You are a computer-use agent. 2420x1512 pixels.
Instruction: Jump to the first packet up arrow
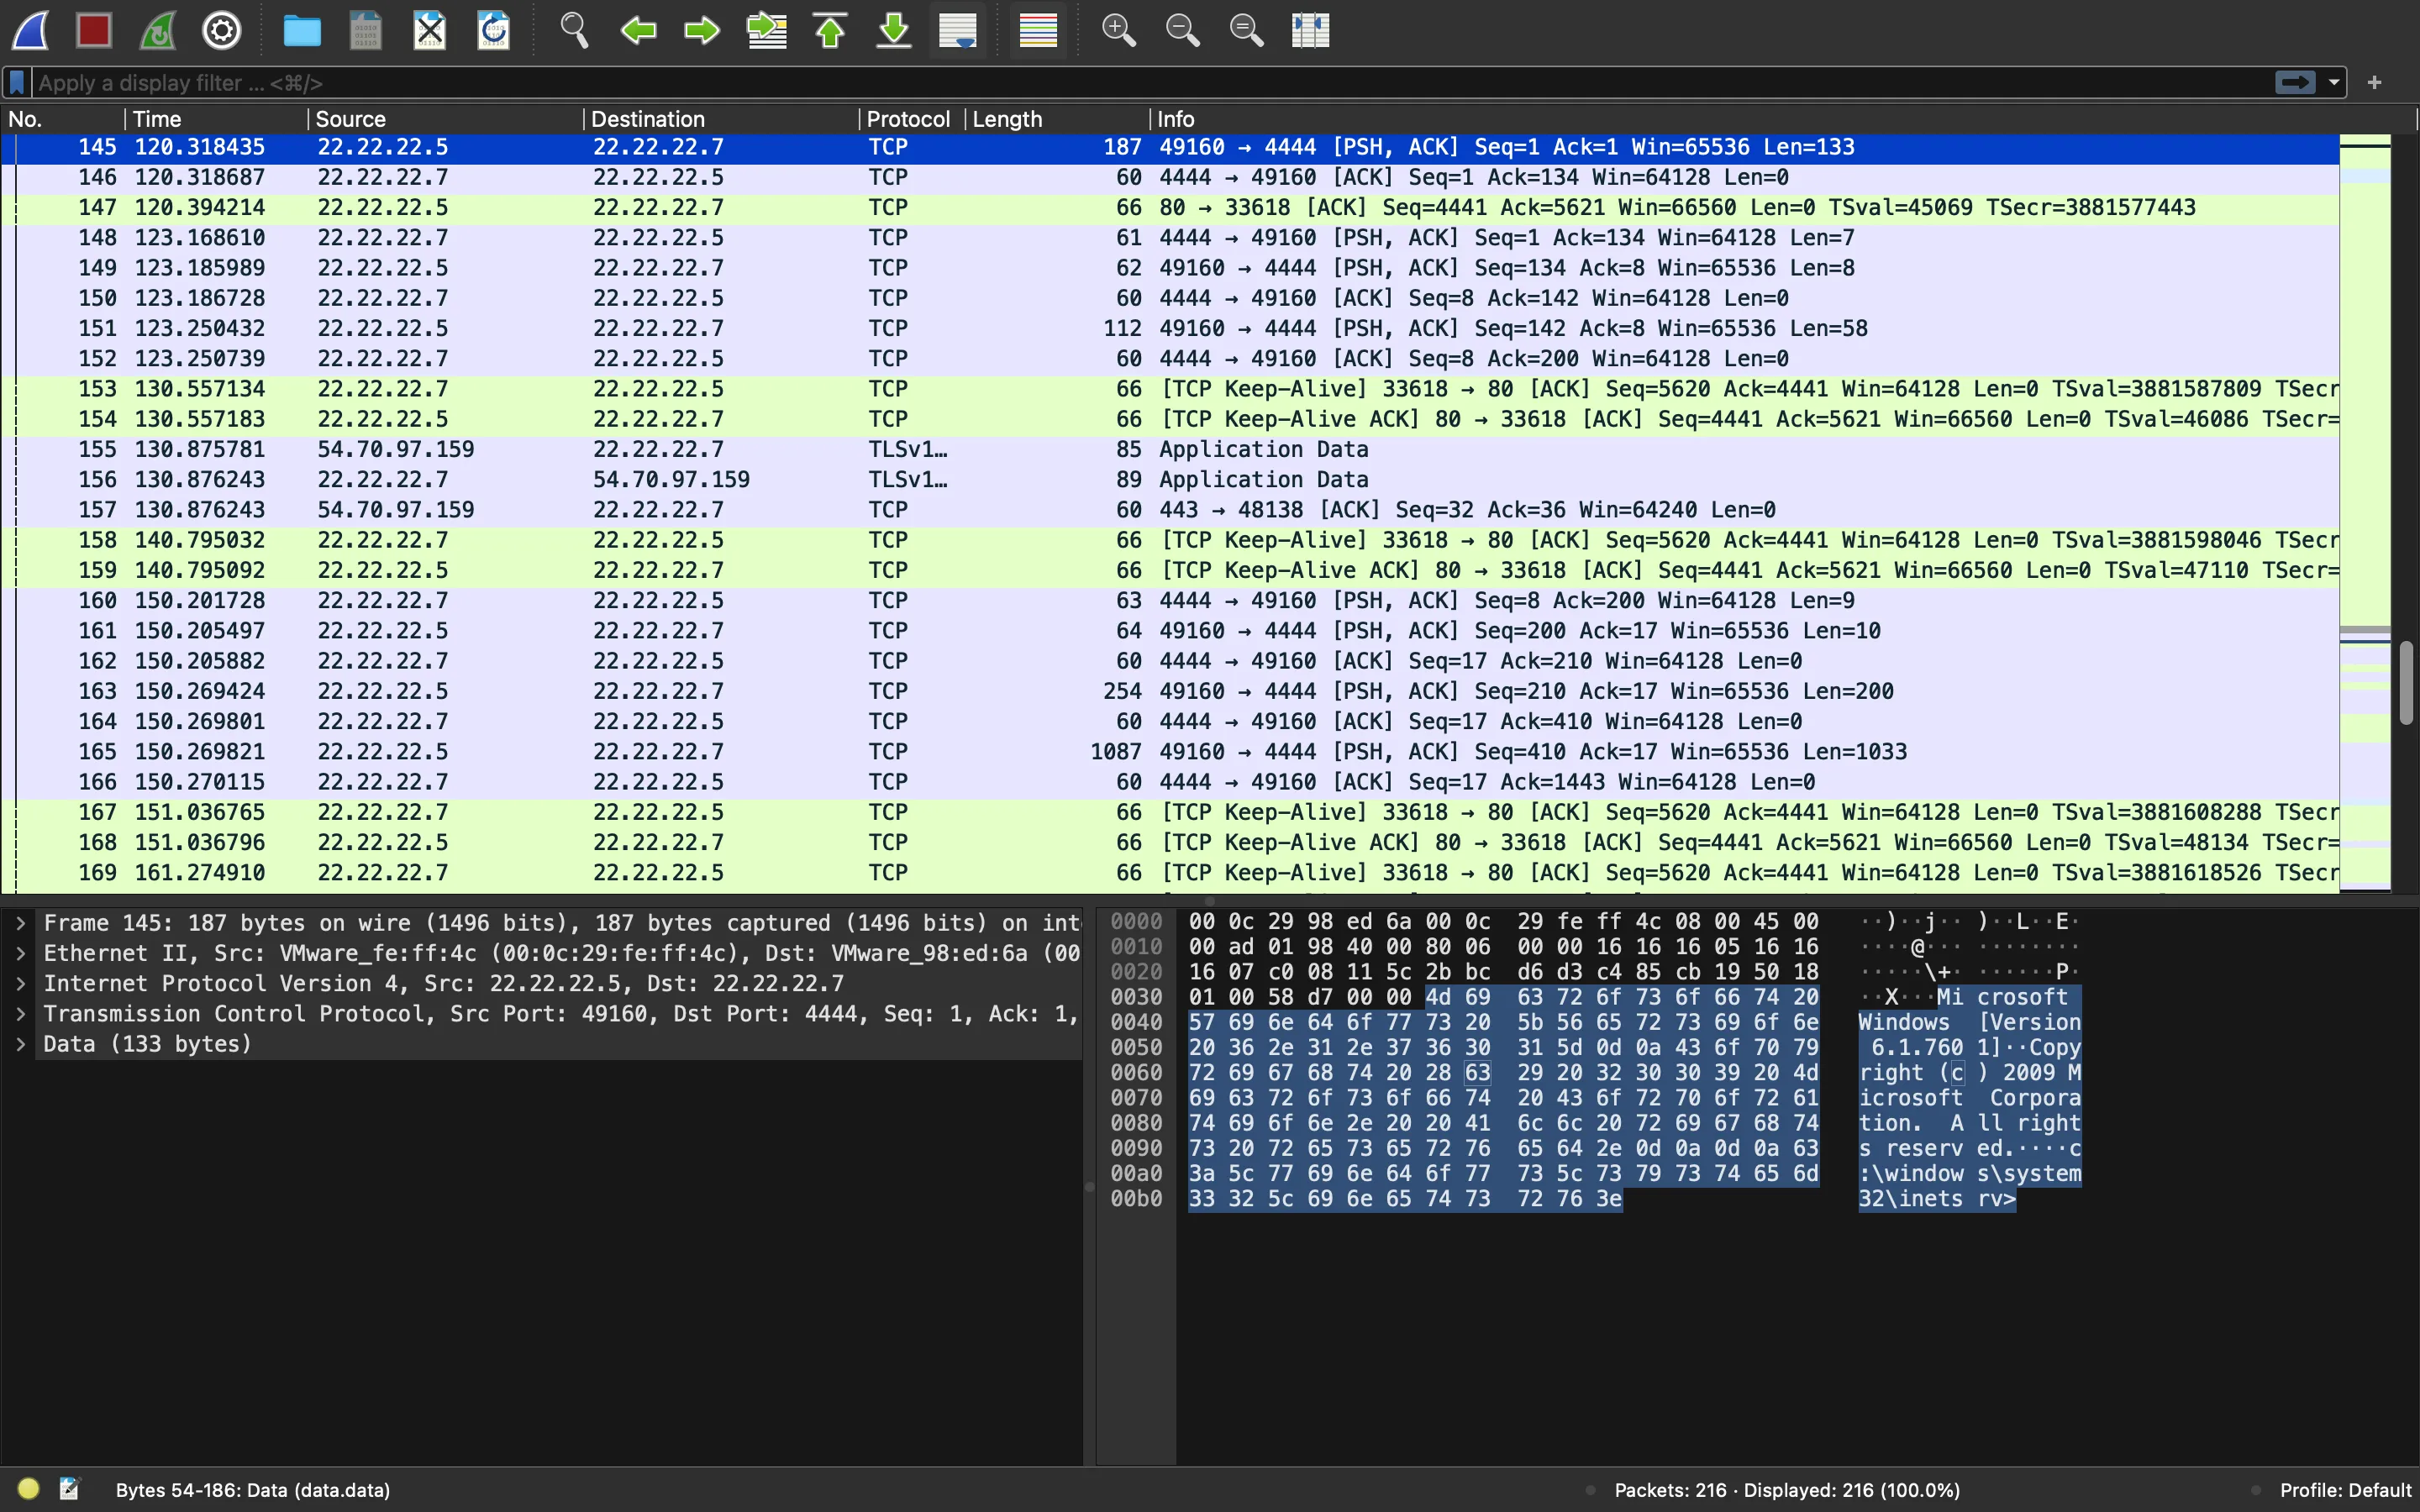(830, 30)
